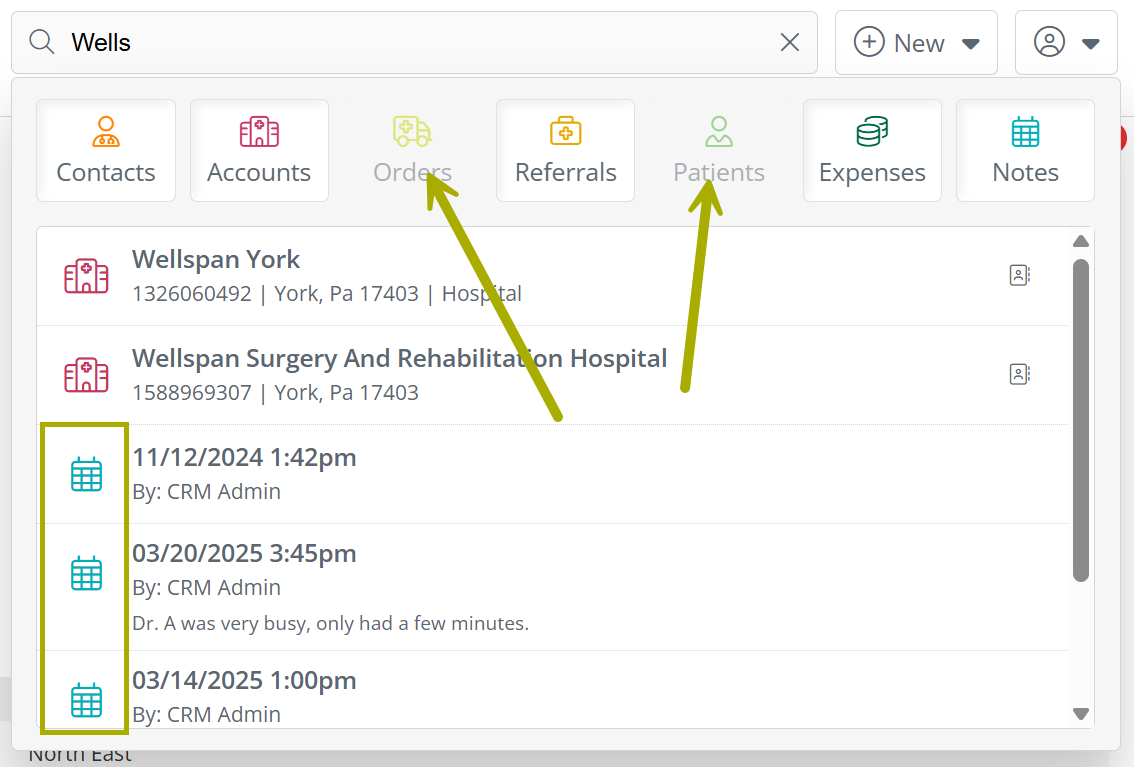Image resolution: width=1134 pixels, height=767 pixels.
Task: Click contact card icon for Wellspan York
Action: 1019,275
